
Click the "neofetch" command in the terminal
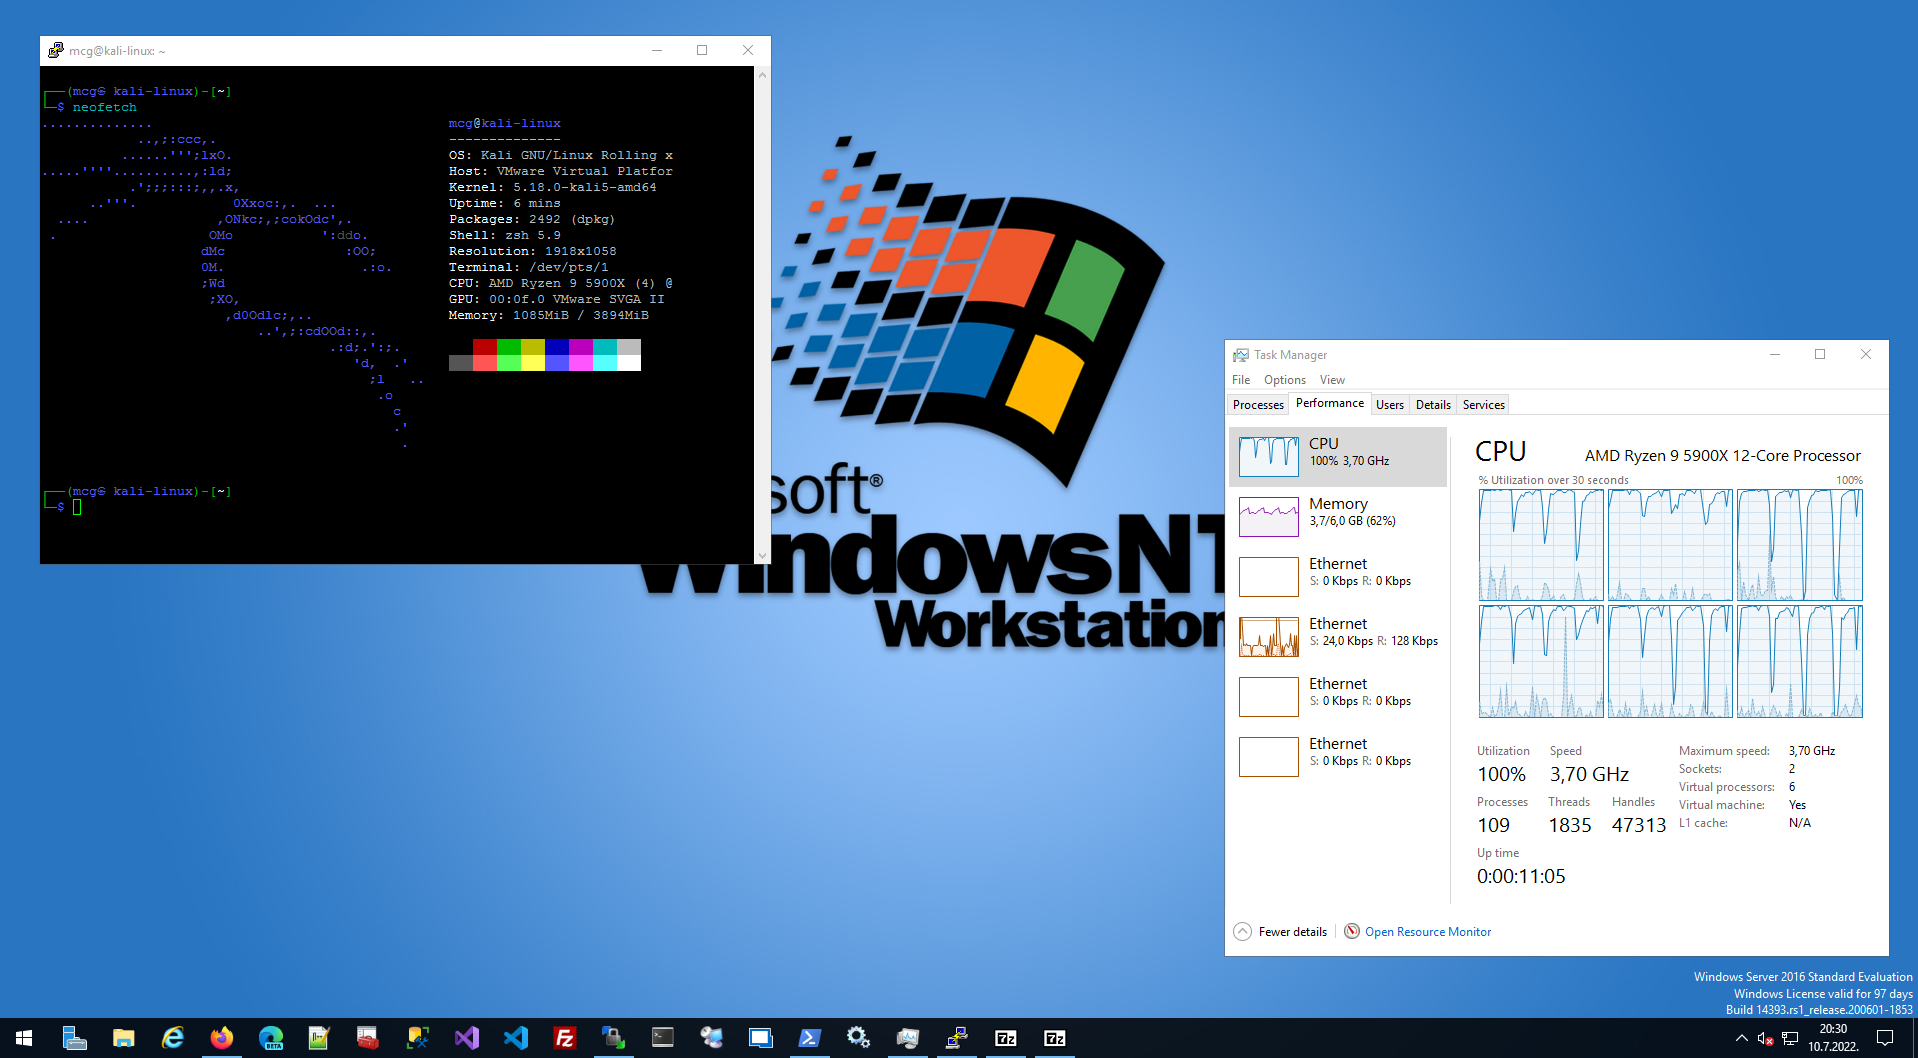(105, 107)
